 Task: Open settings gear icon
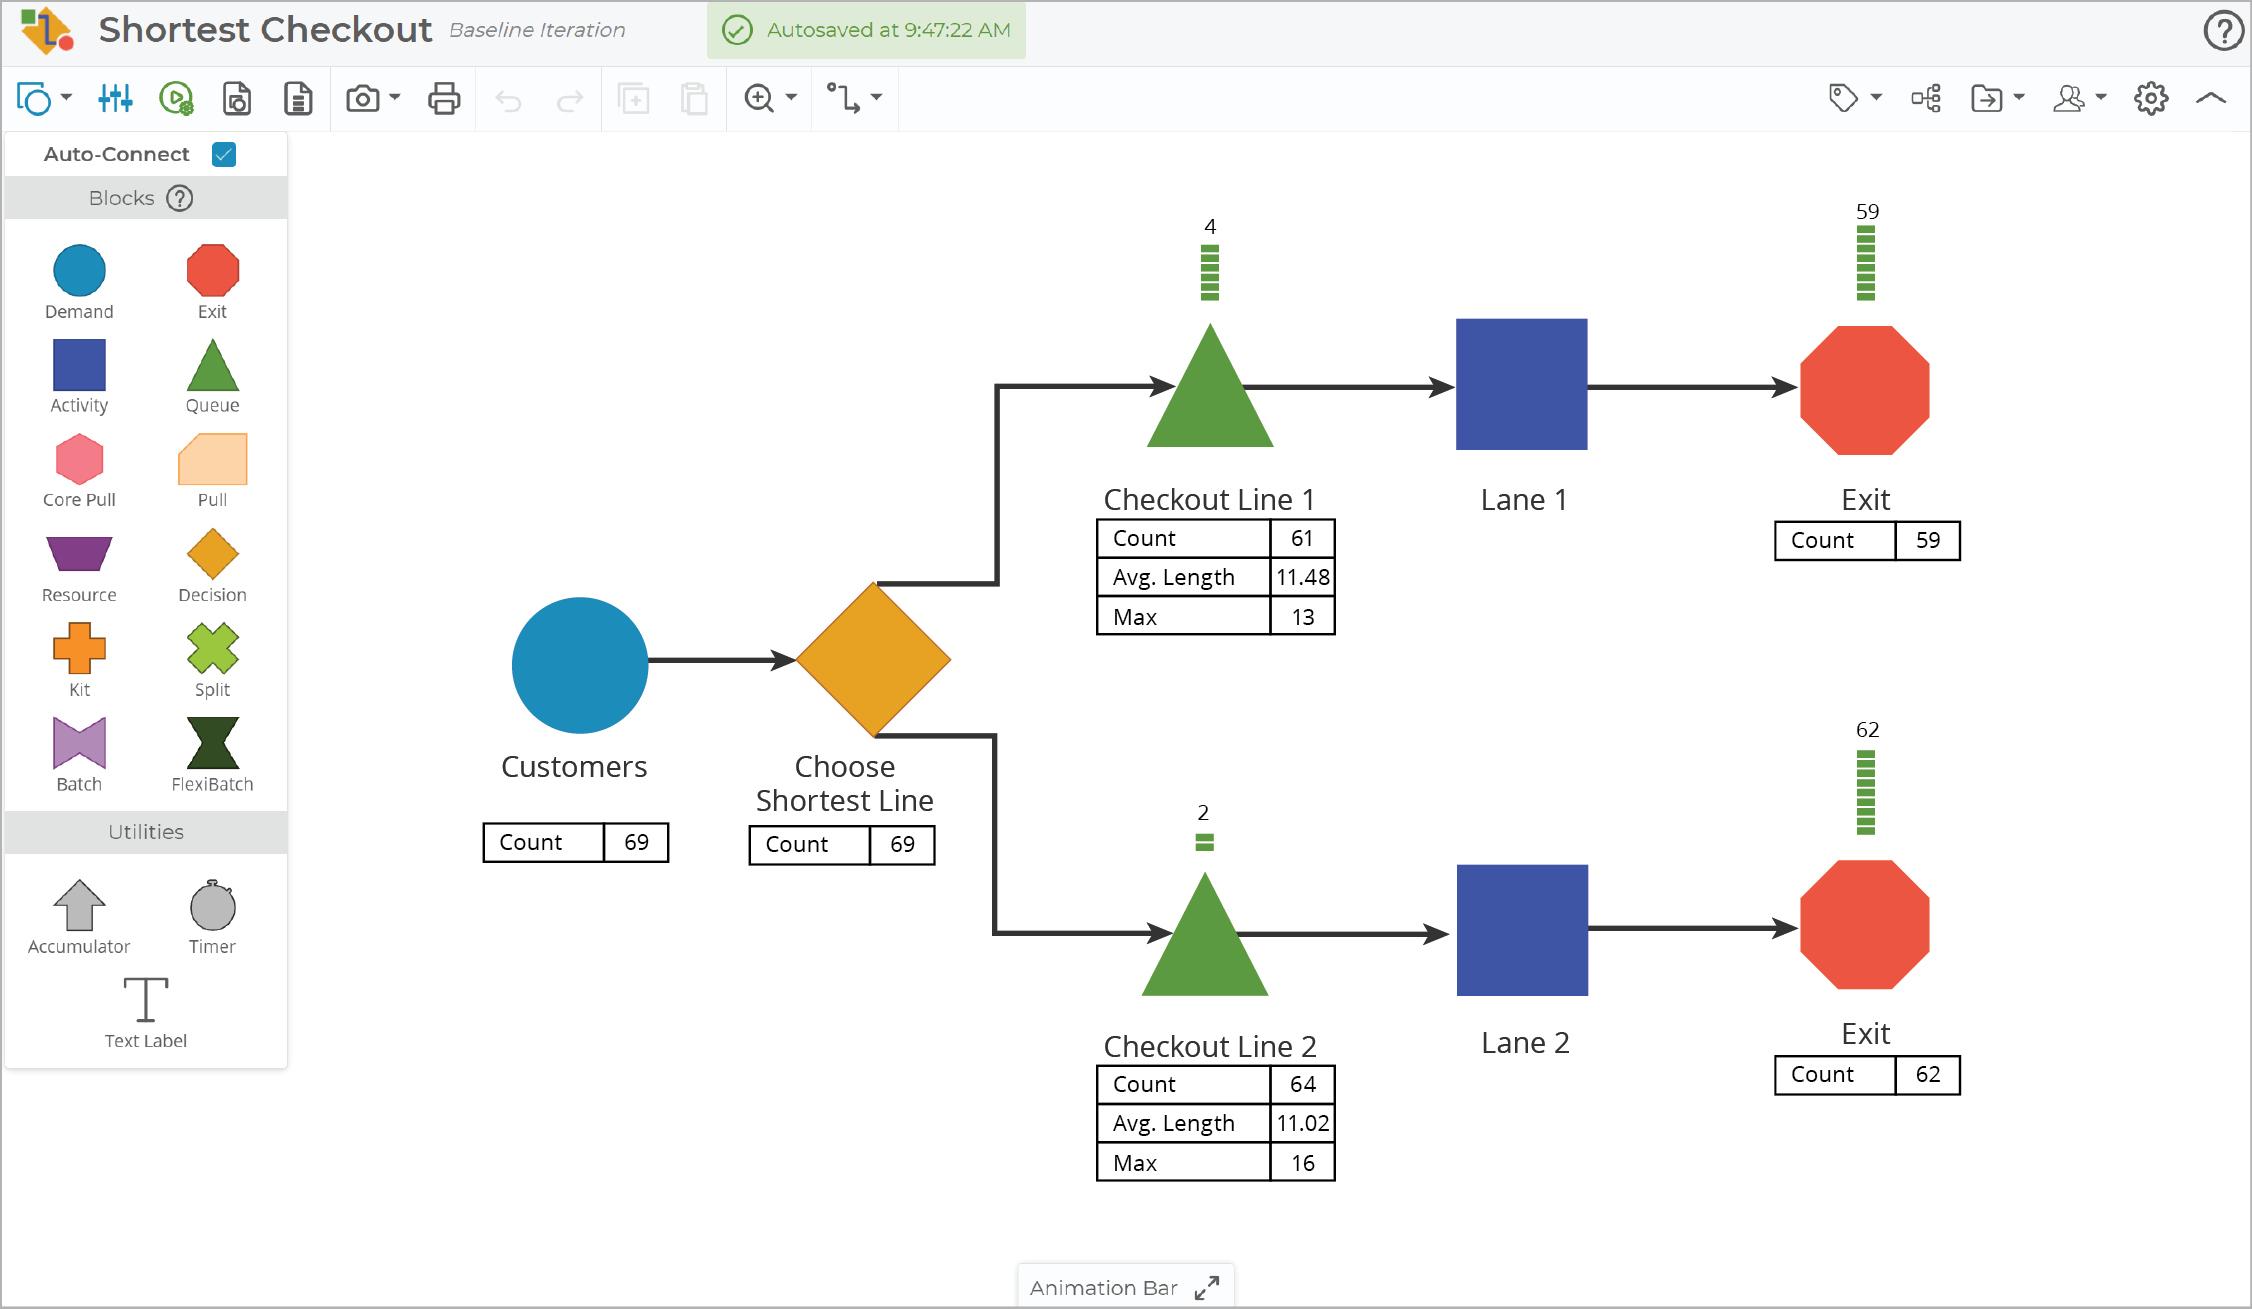click(x=2150, y=98)
